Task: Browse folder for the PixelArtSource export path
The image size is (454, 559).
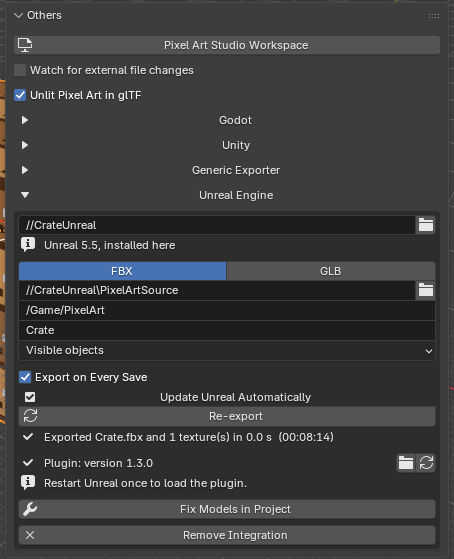Action: pyautogui.click(x=425, y=290)
